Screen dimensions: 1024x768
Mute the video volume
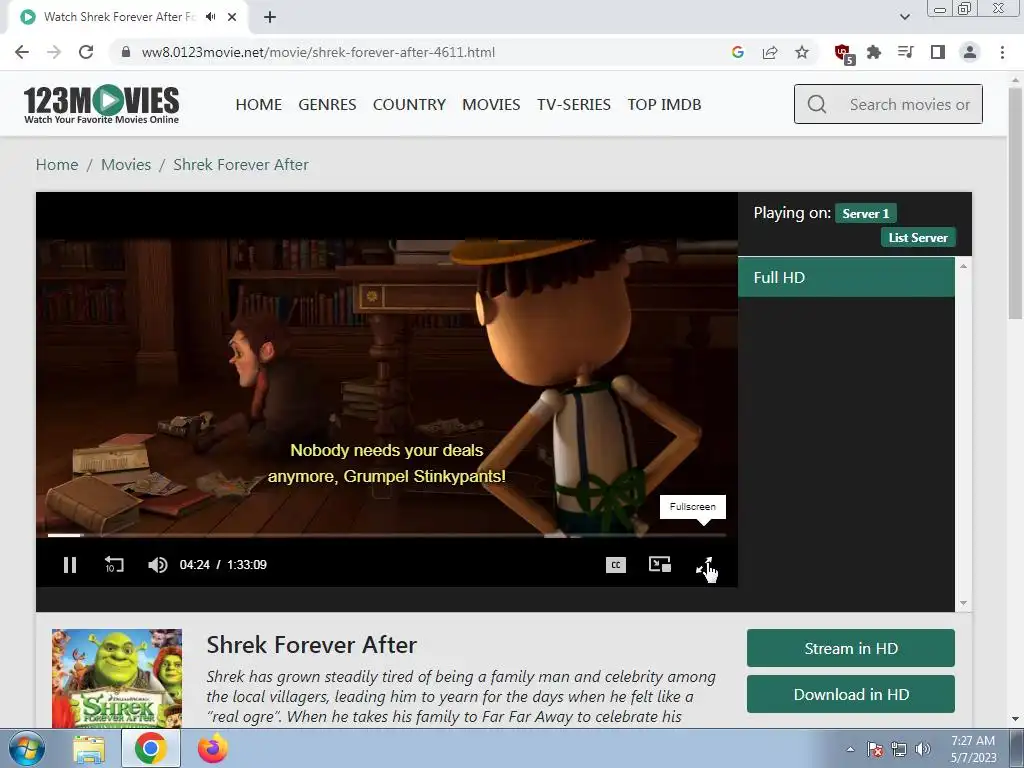click(x=157, y=565)
